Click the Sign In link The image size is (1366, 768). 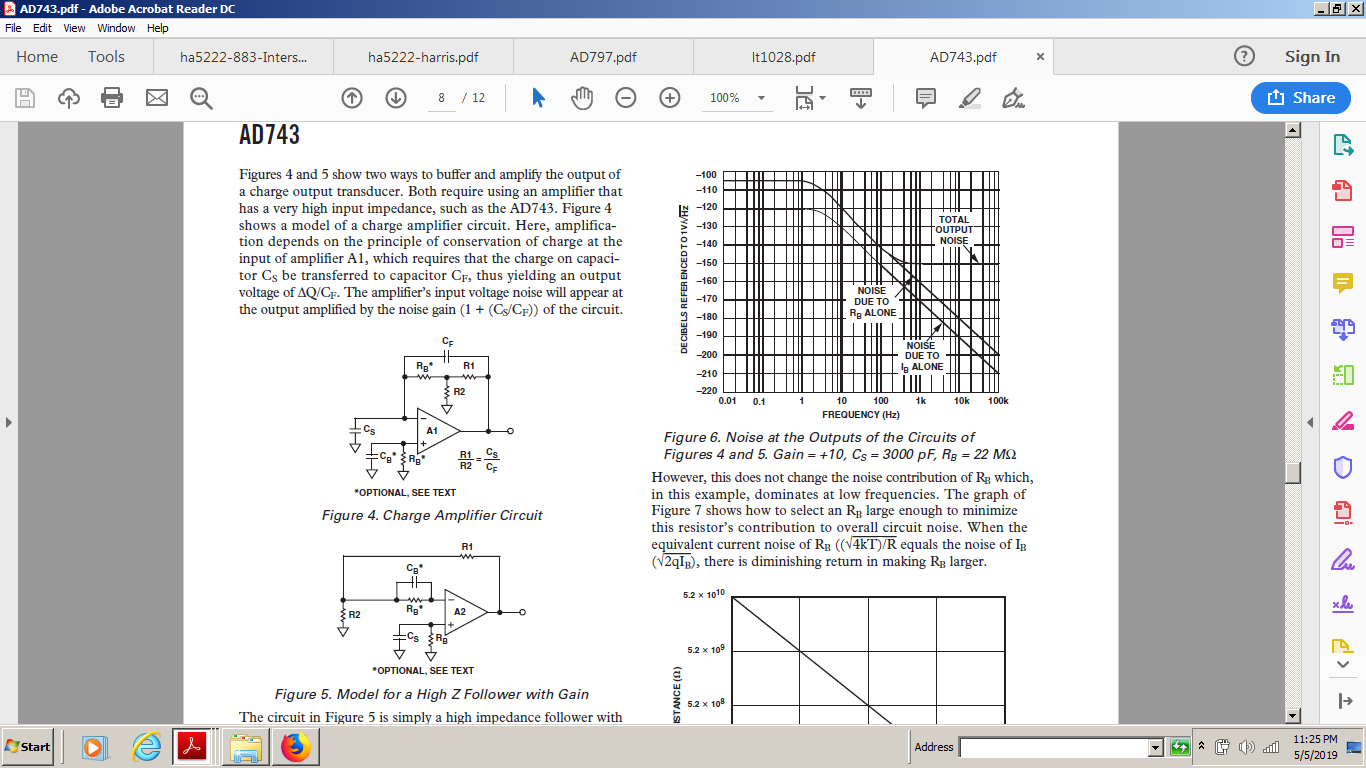coord(1312,57)
